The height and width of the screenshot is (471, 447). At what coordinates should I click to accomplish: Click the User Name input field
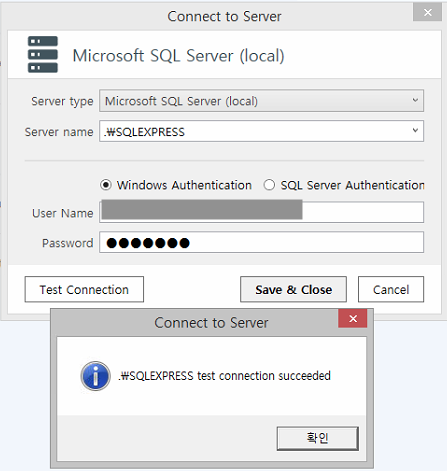[261, 212]
